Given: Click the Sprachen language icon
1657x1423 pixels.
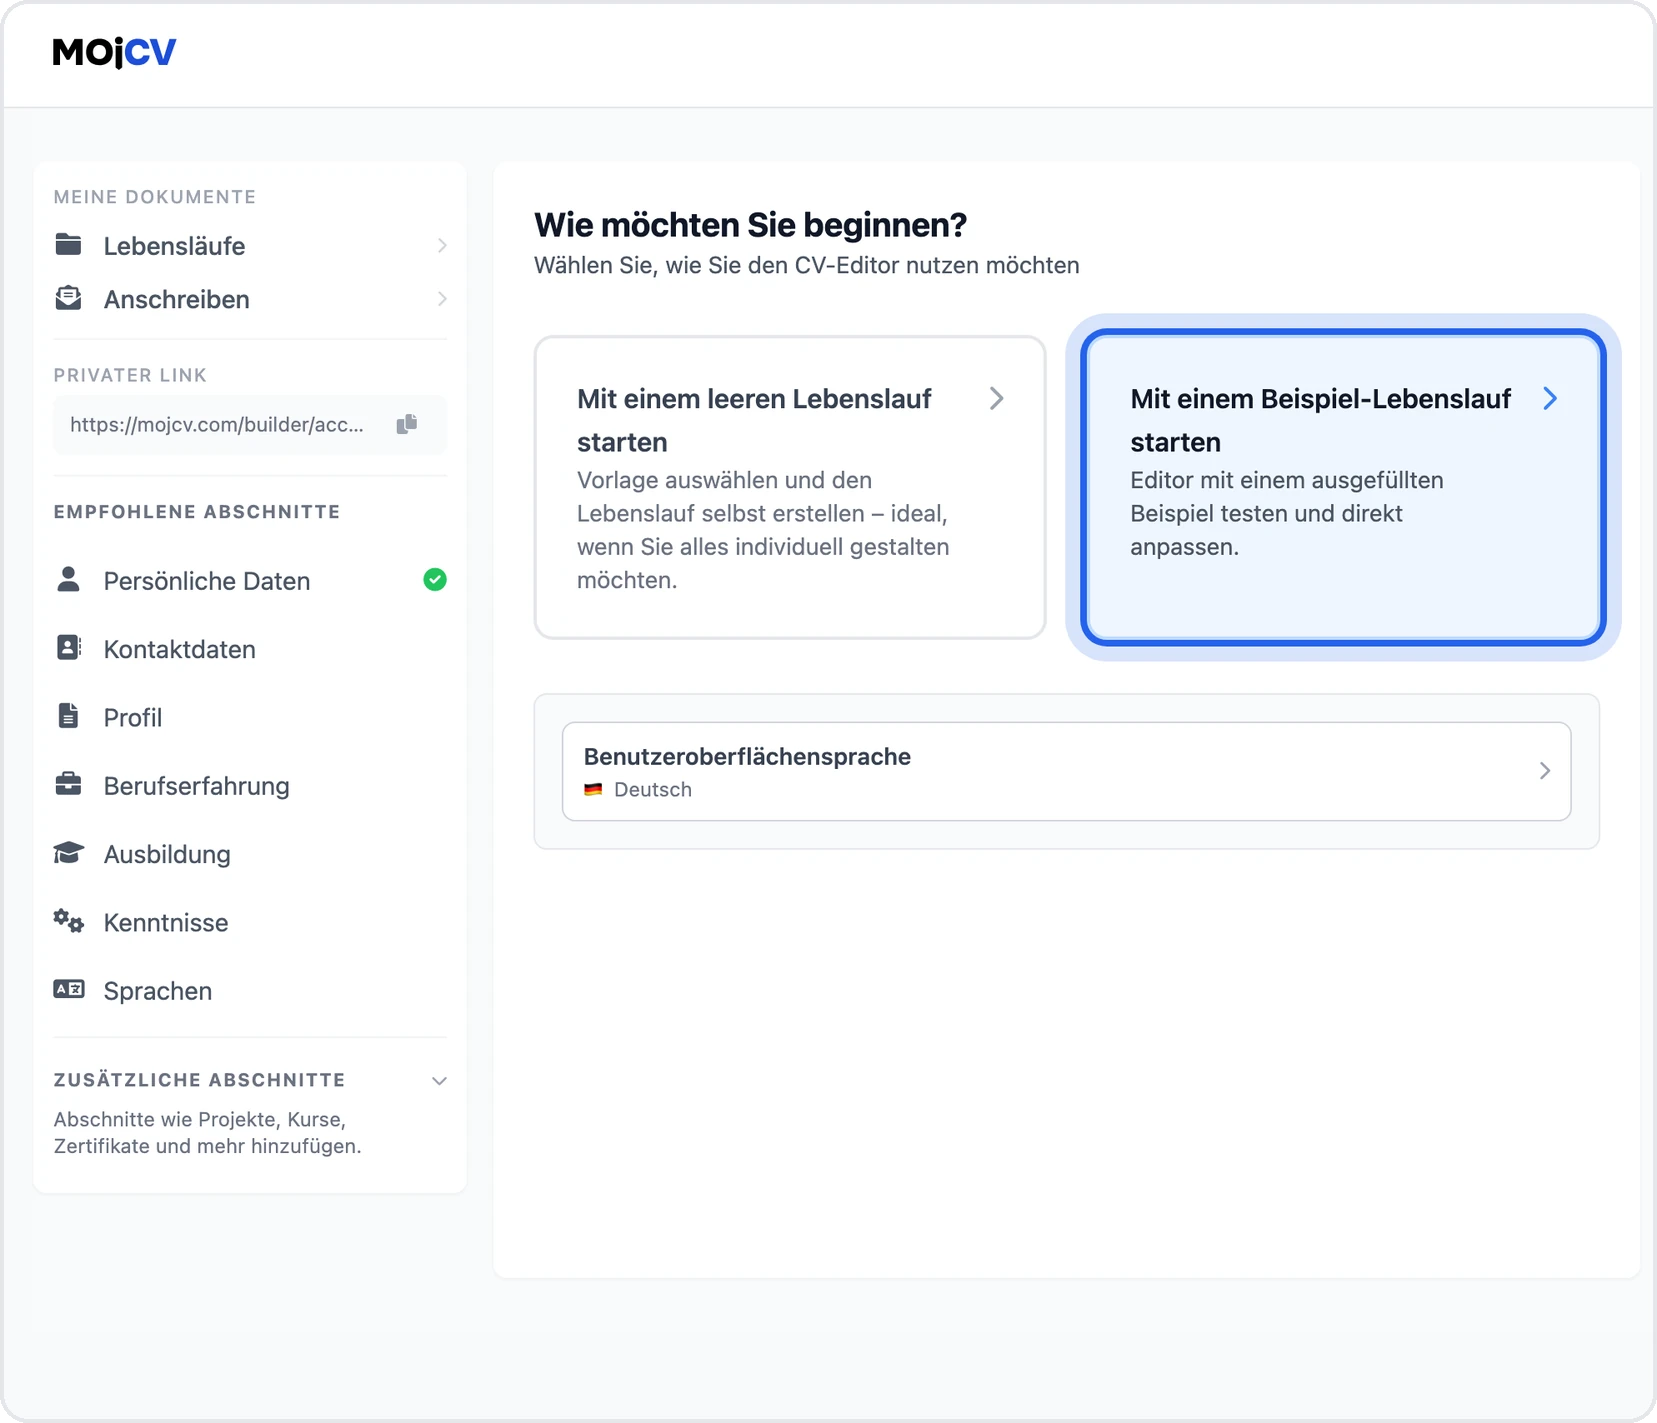Looking at the screenshot, I should [68, 989].
